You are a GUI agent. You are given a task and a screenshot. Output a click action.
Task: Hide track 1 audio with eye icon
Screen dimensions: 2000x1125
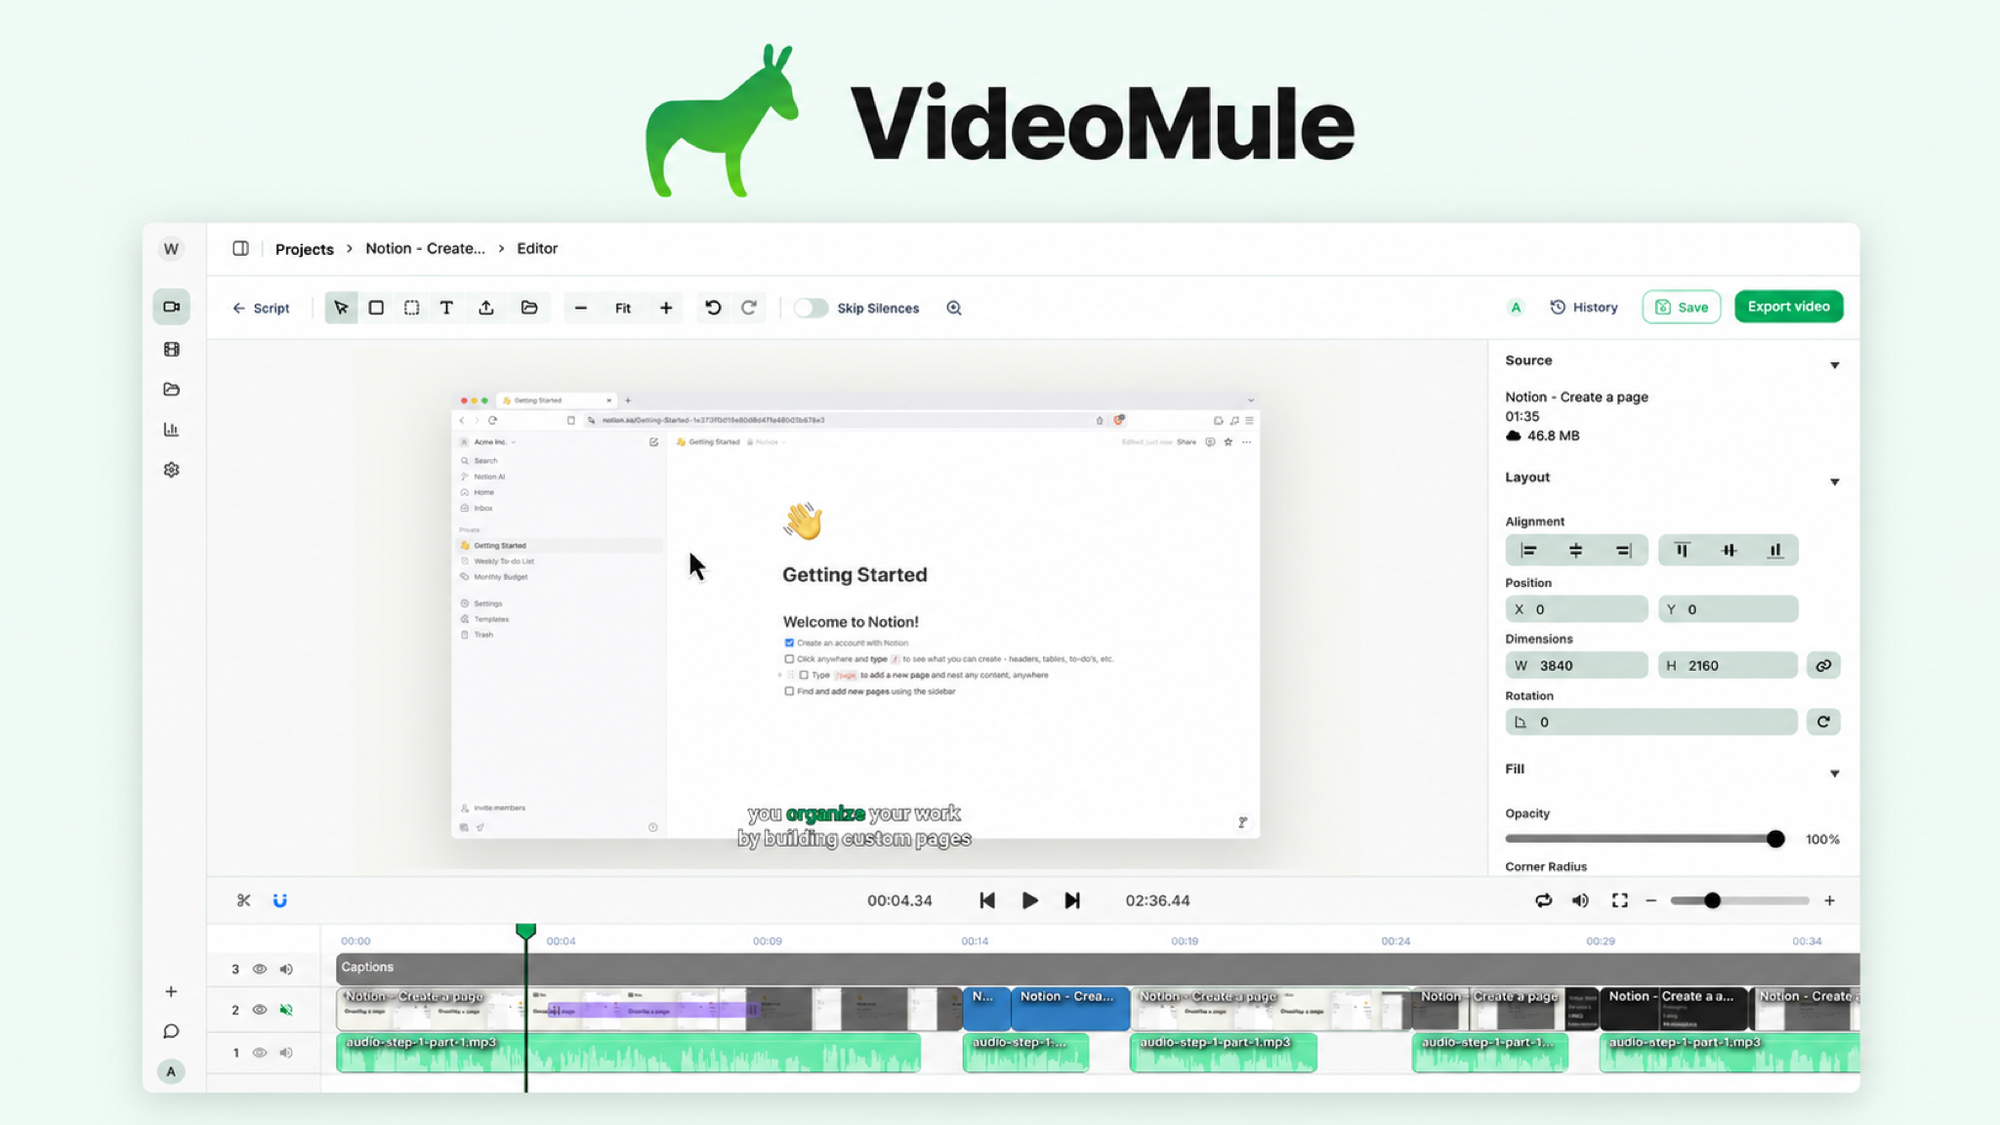pos(259,1053)
